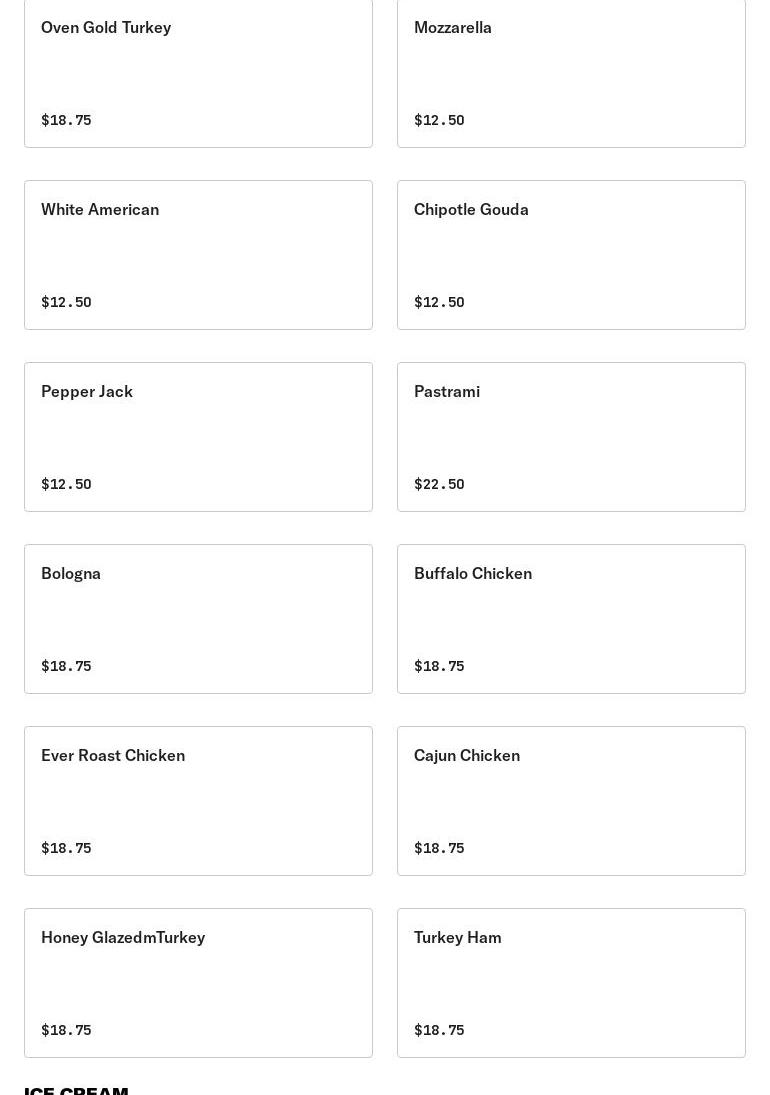The image size is (770, 1095).
Task: Select the Honey GlazedmTurkey card
Action: coord(198,982)
